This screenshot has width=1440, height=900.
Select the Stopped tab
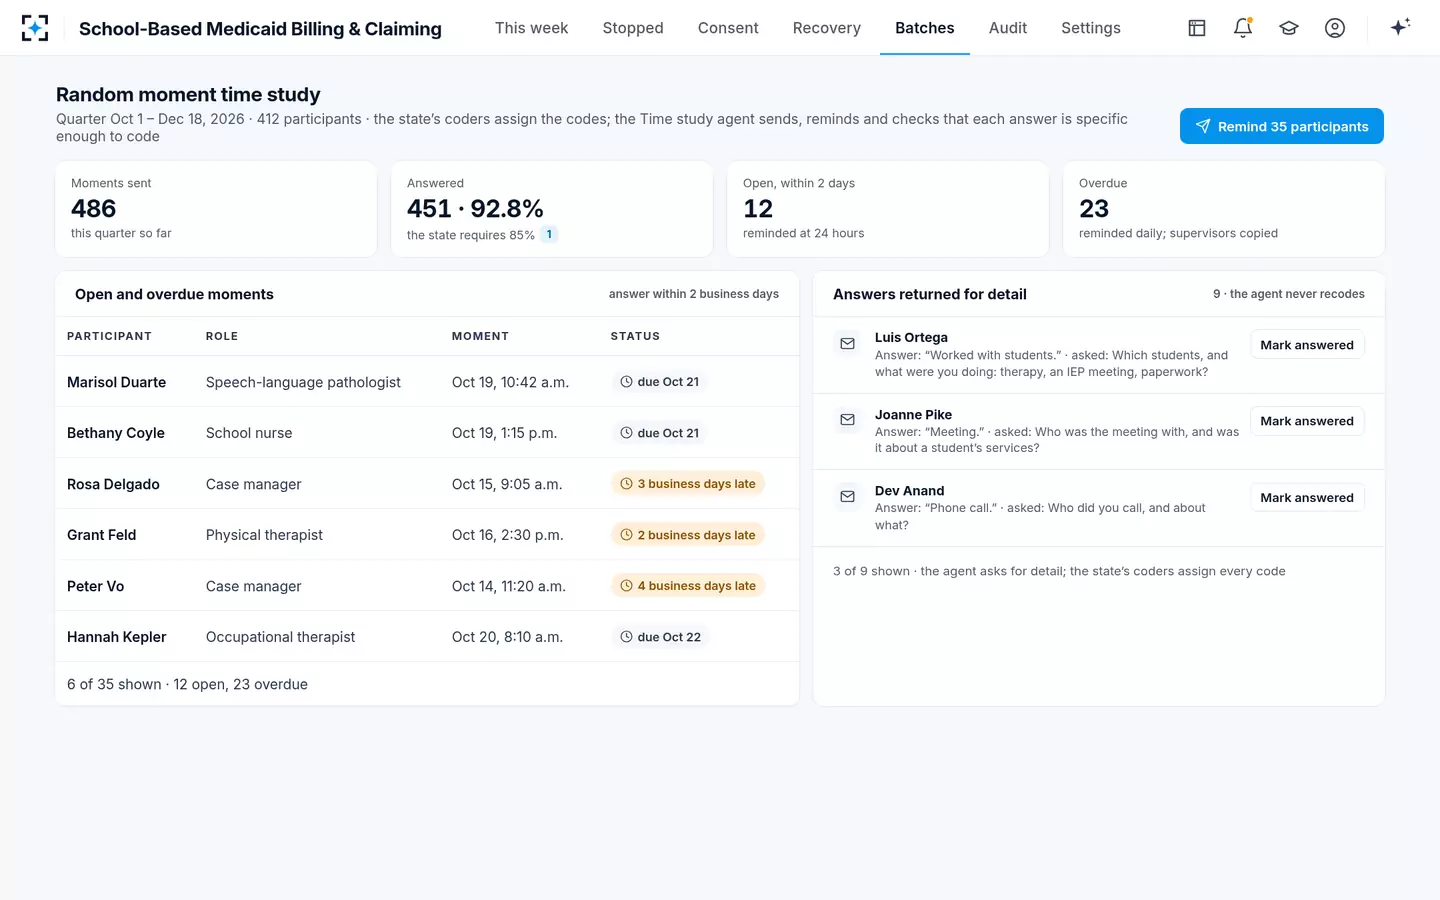(633, 28)
